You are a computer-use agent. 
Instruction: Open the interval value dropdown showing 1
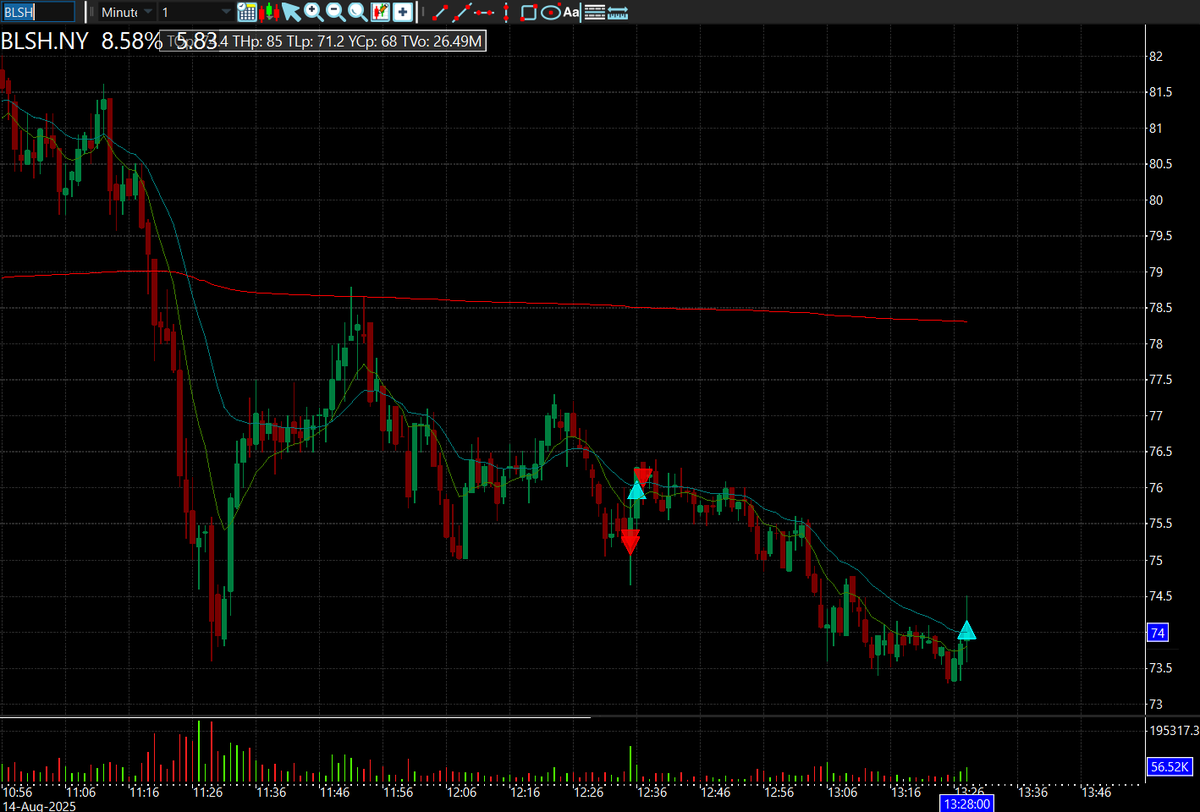click(x=196, y=12)
